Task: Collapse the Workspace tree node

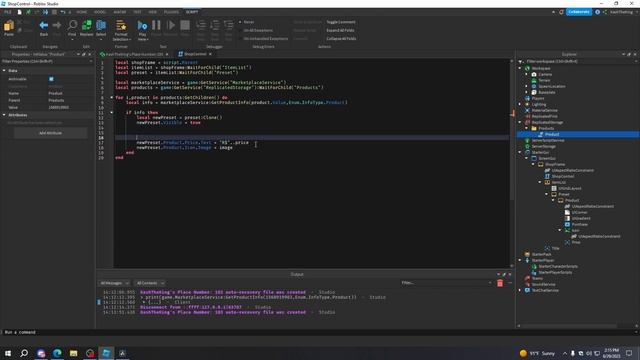Action: click(x=520, y=68)
